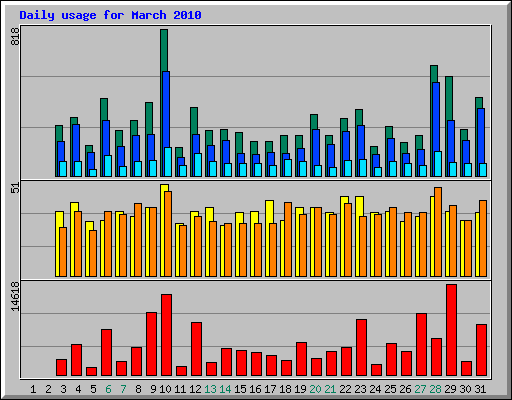Click the 'Daily usage for March 2010' title
The width and height of the screenshot is (512, 400).
pyautogui.click(x=110, y=15)
